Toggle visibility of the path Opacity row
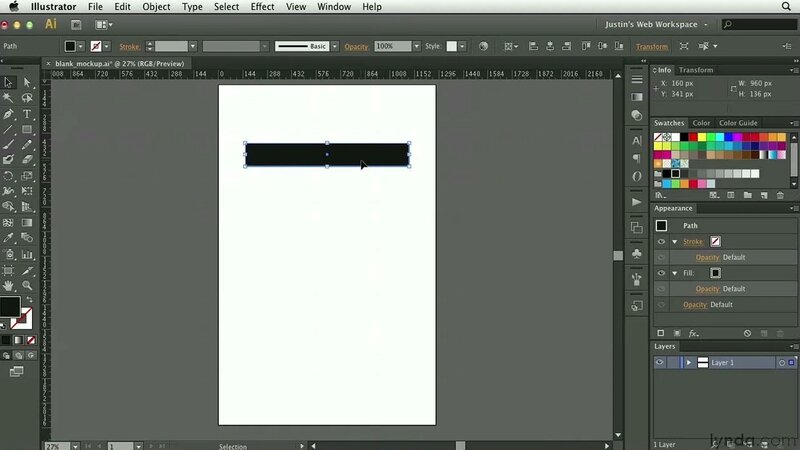This screenshot has width=800, height=450. coord(661,305)
